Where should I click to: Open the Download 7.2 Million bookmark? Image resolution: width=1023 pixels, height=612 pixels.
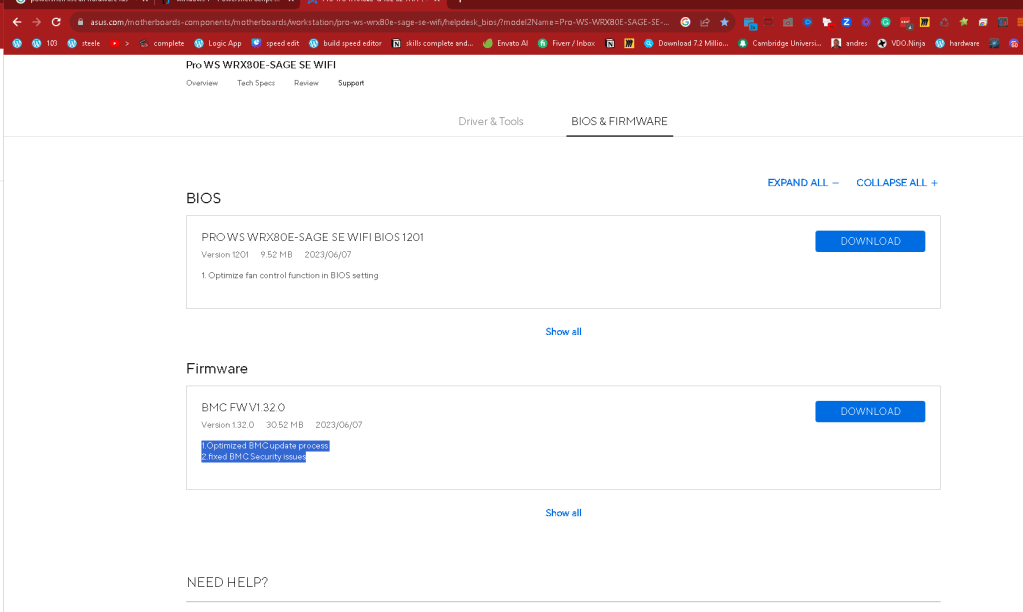[686, 44]
